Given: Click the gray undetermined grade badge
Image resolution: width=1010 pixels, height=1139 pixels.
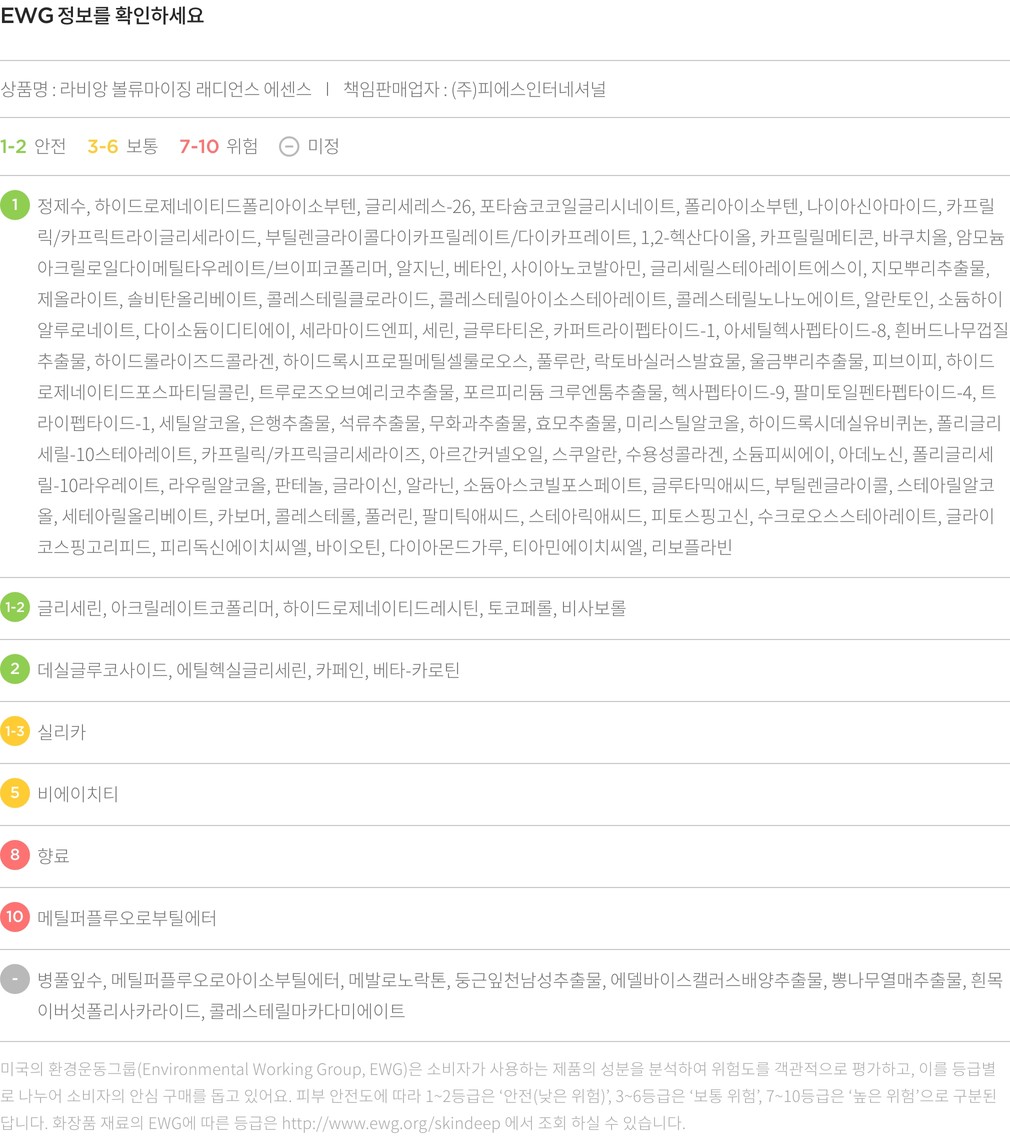Looking at the screenshot, I should pyautogui.click(x=15, y=979).
